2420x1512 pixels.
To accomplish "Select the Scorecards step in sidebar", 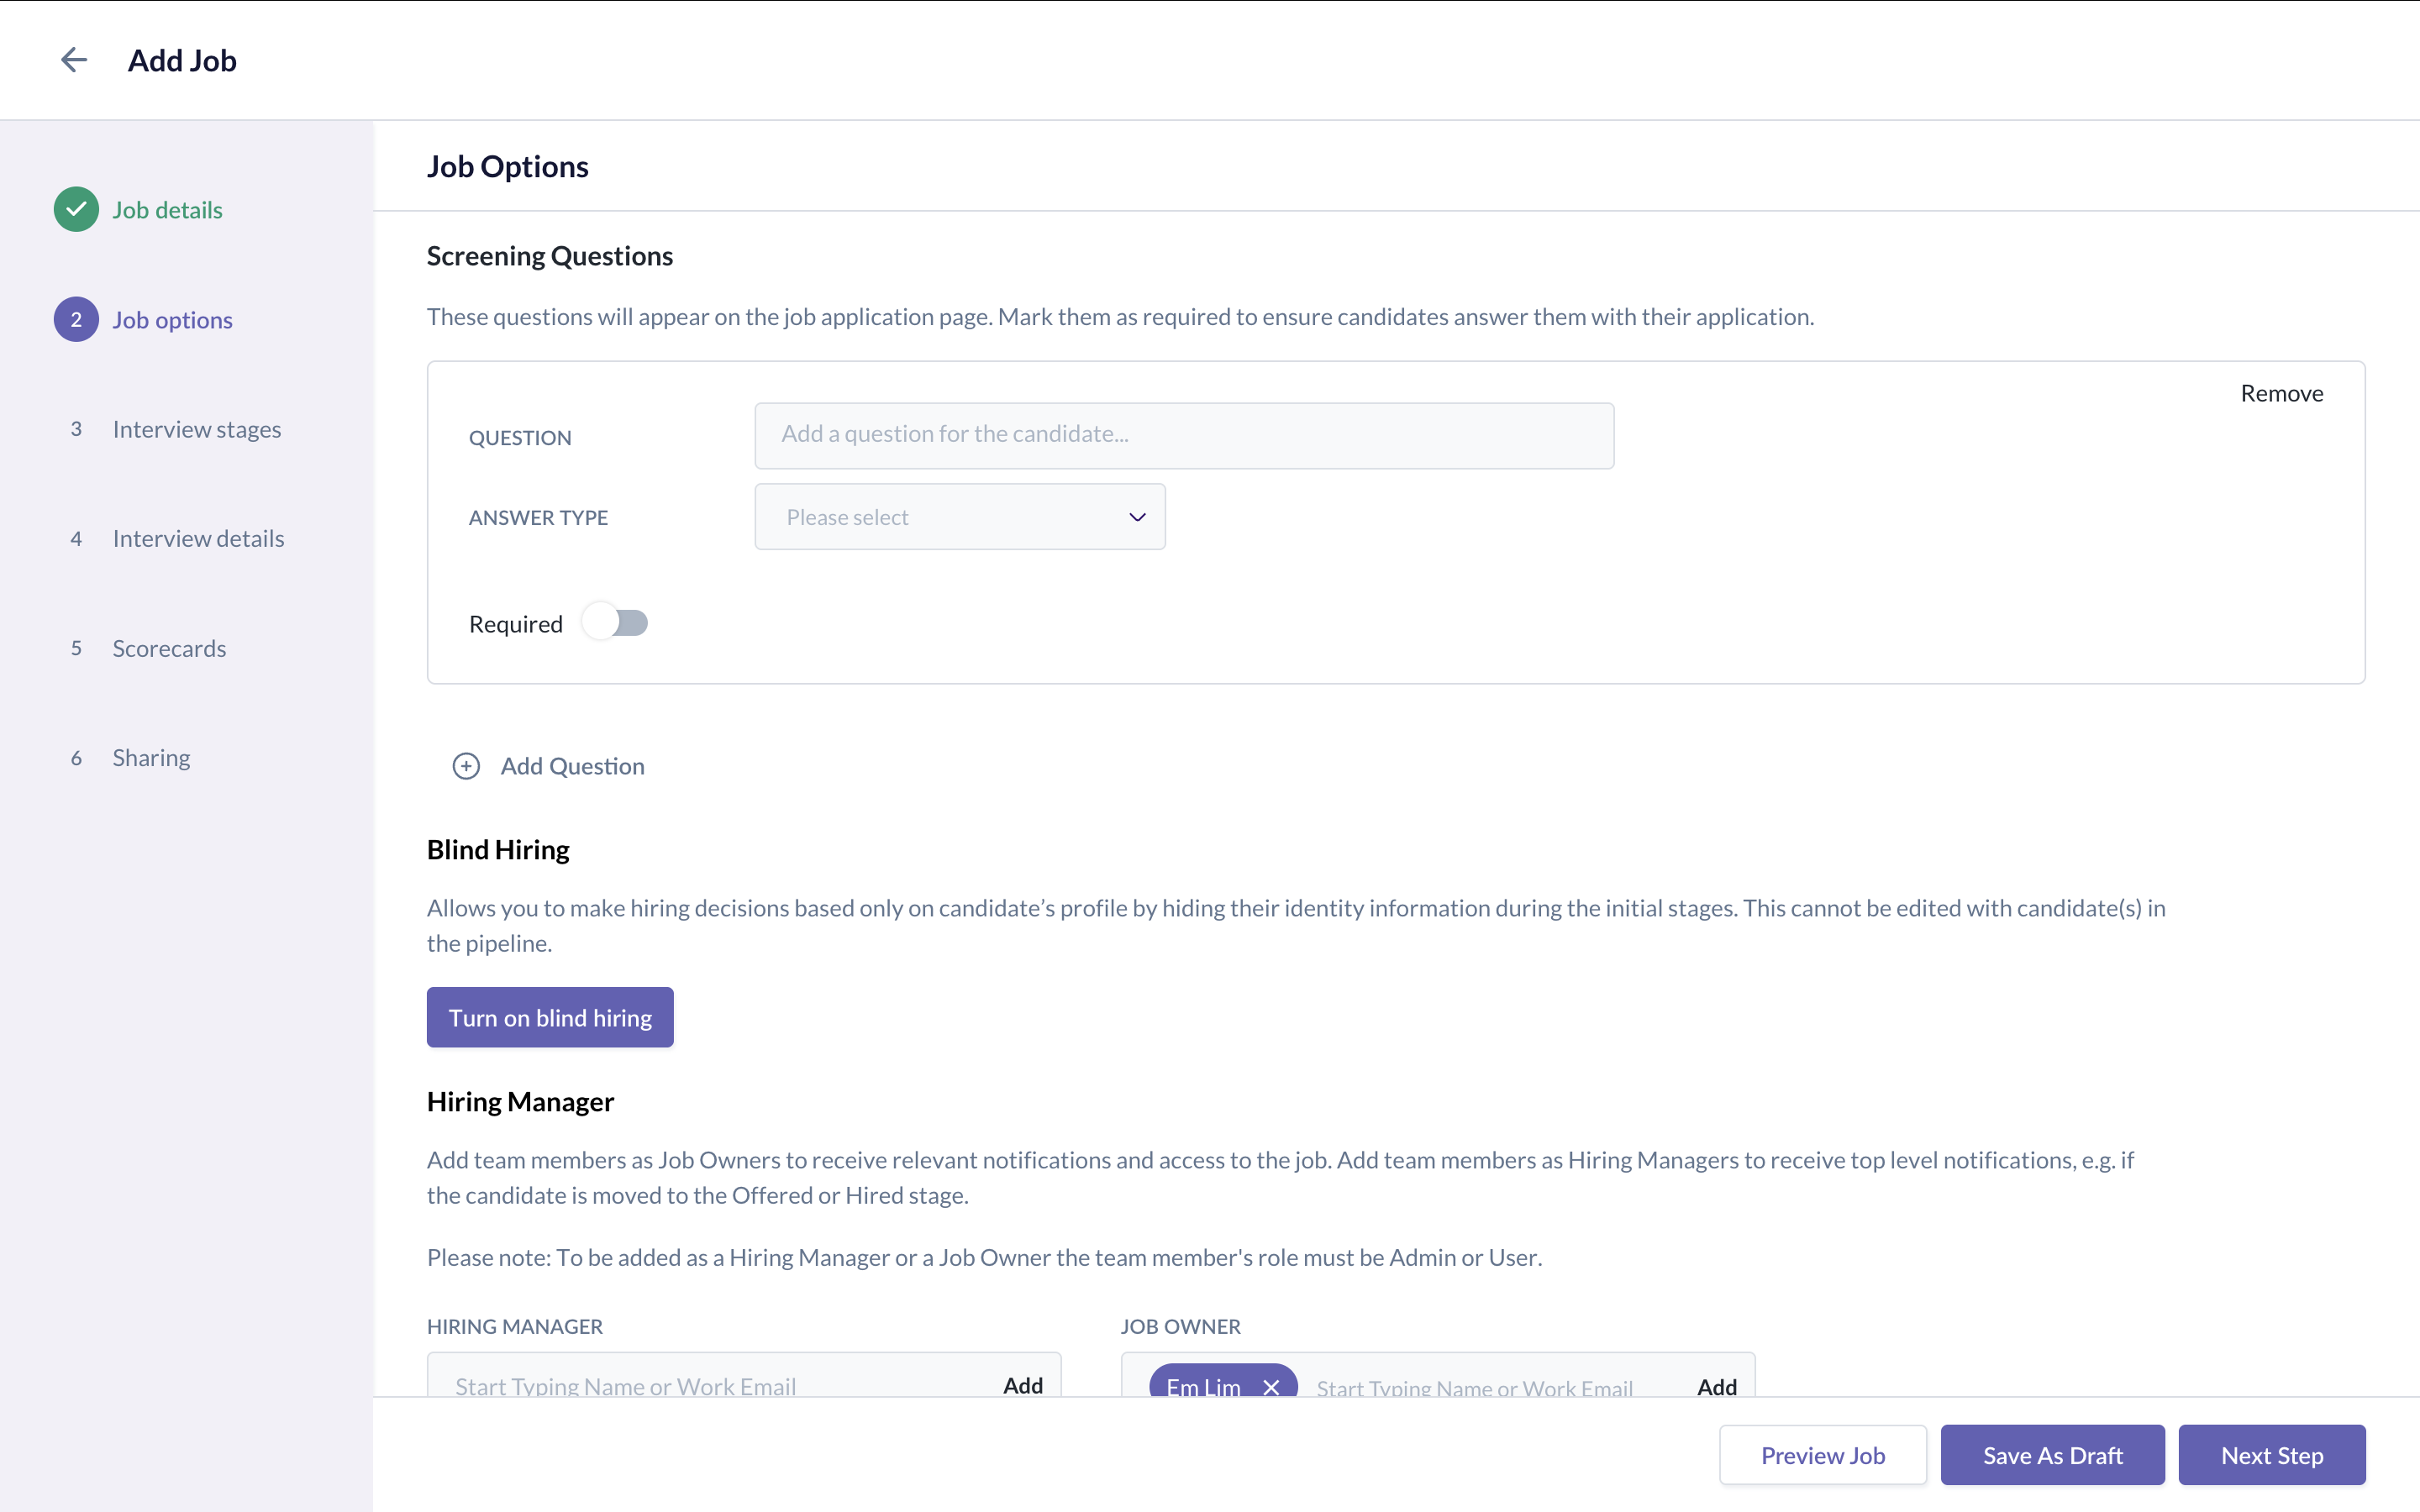I will coord(169,648).
